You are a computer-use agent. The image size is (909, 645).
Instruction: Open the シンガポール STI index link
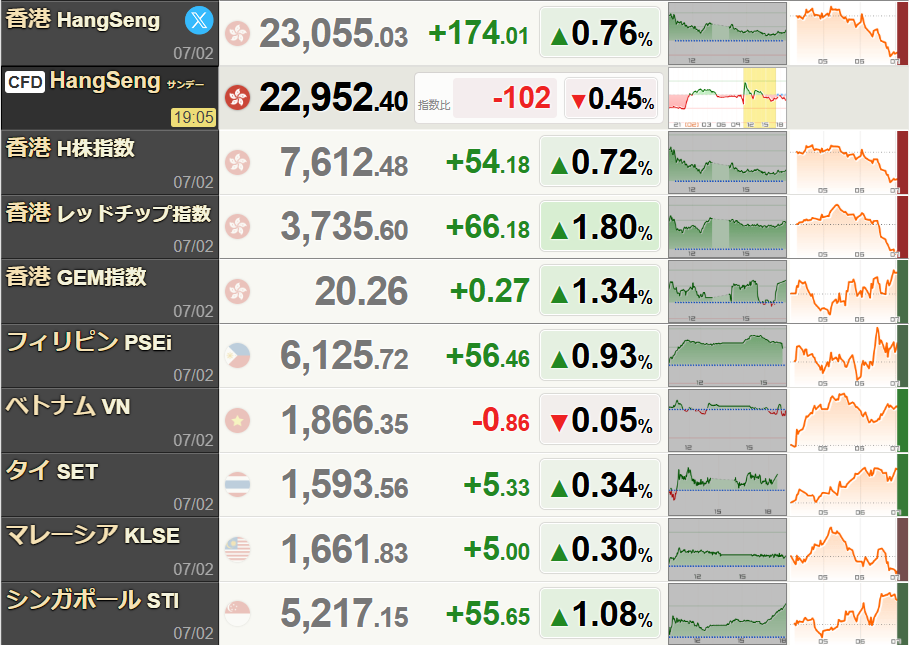point(93,600)
